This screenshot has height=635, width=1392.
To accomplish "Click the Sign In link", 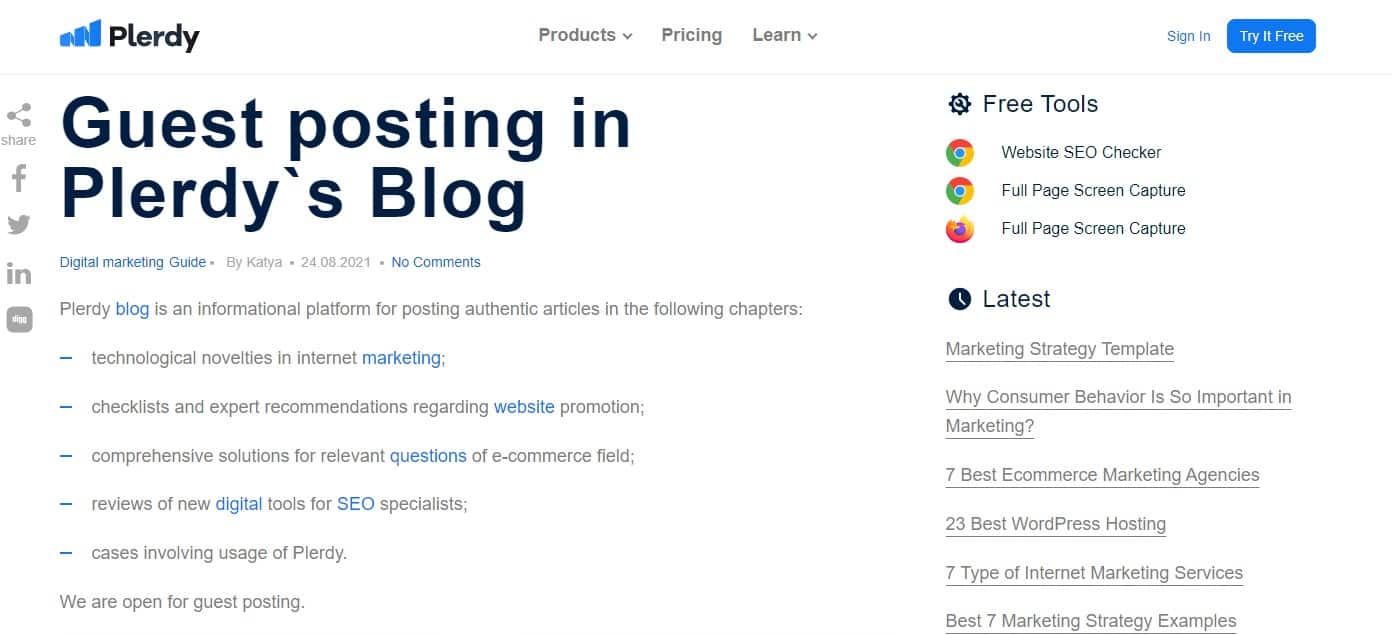I will pos(1188,36).
